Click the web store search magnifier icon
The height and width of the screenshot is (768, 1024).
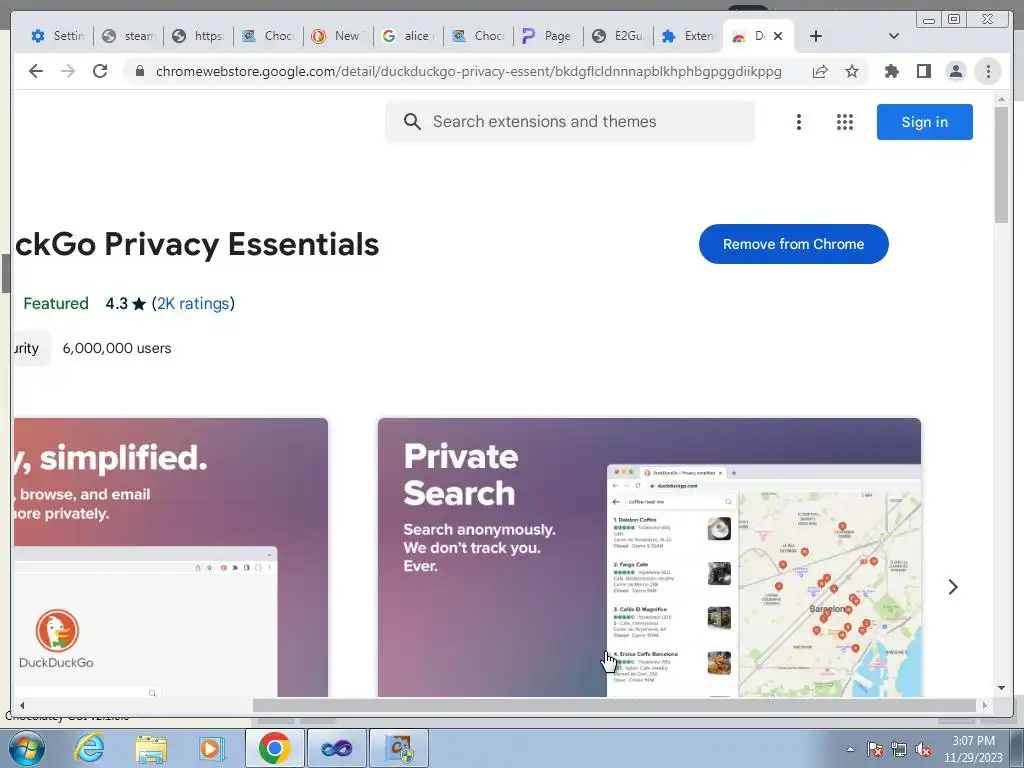(x=412, y=121)
